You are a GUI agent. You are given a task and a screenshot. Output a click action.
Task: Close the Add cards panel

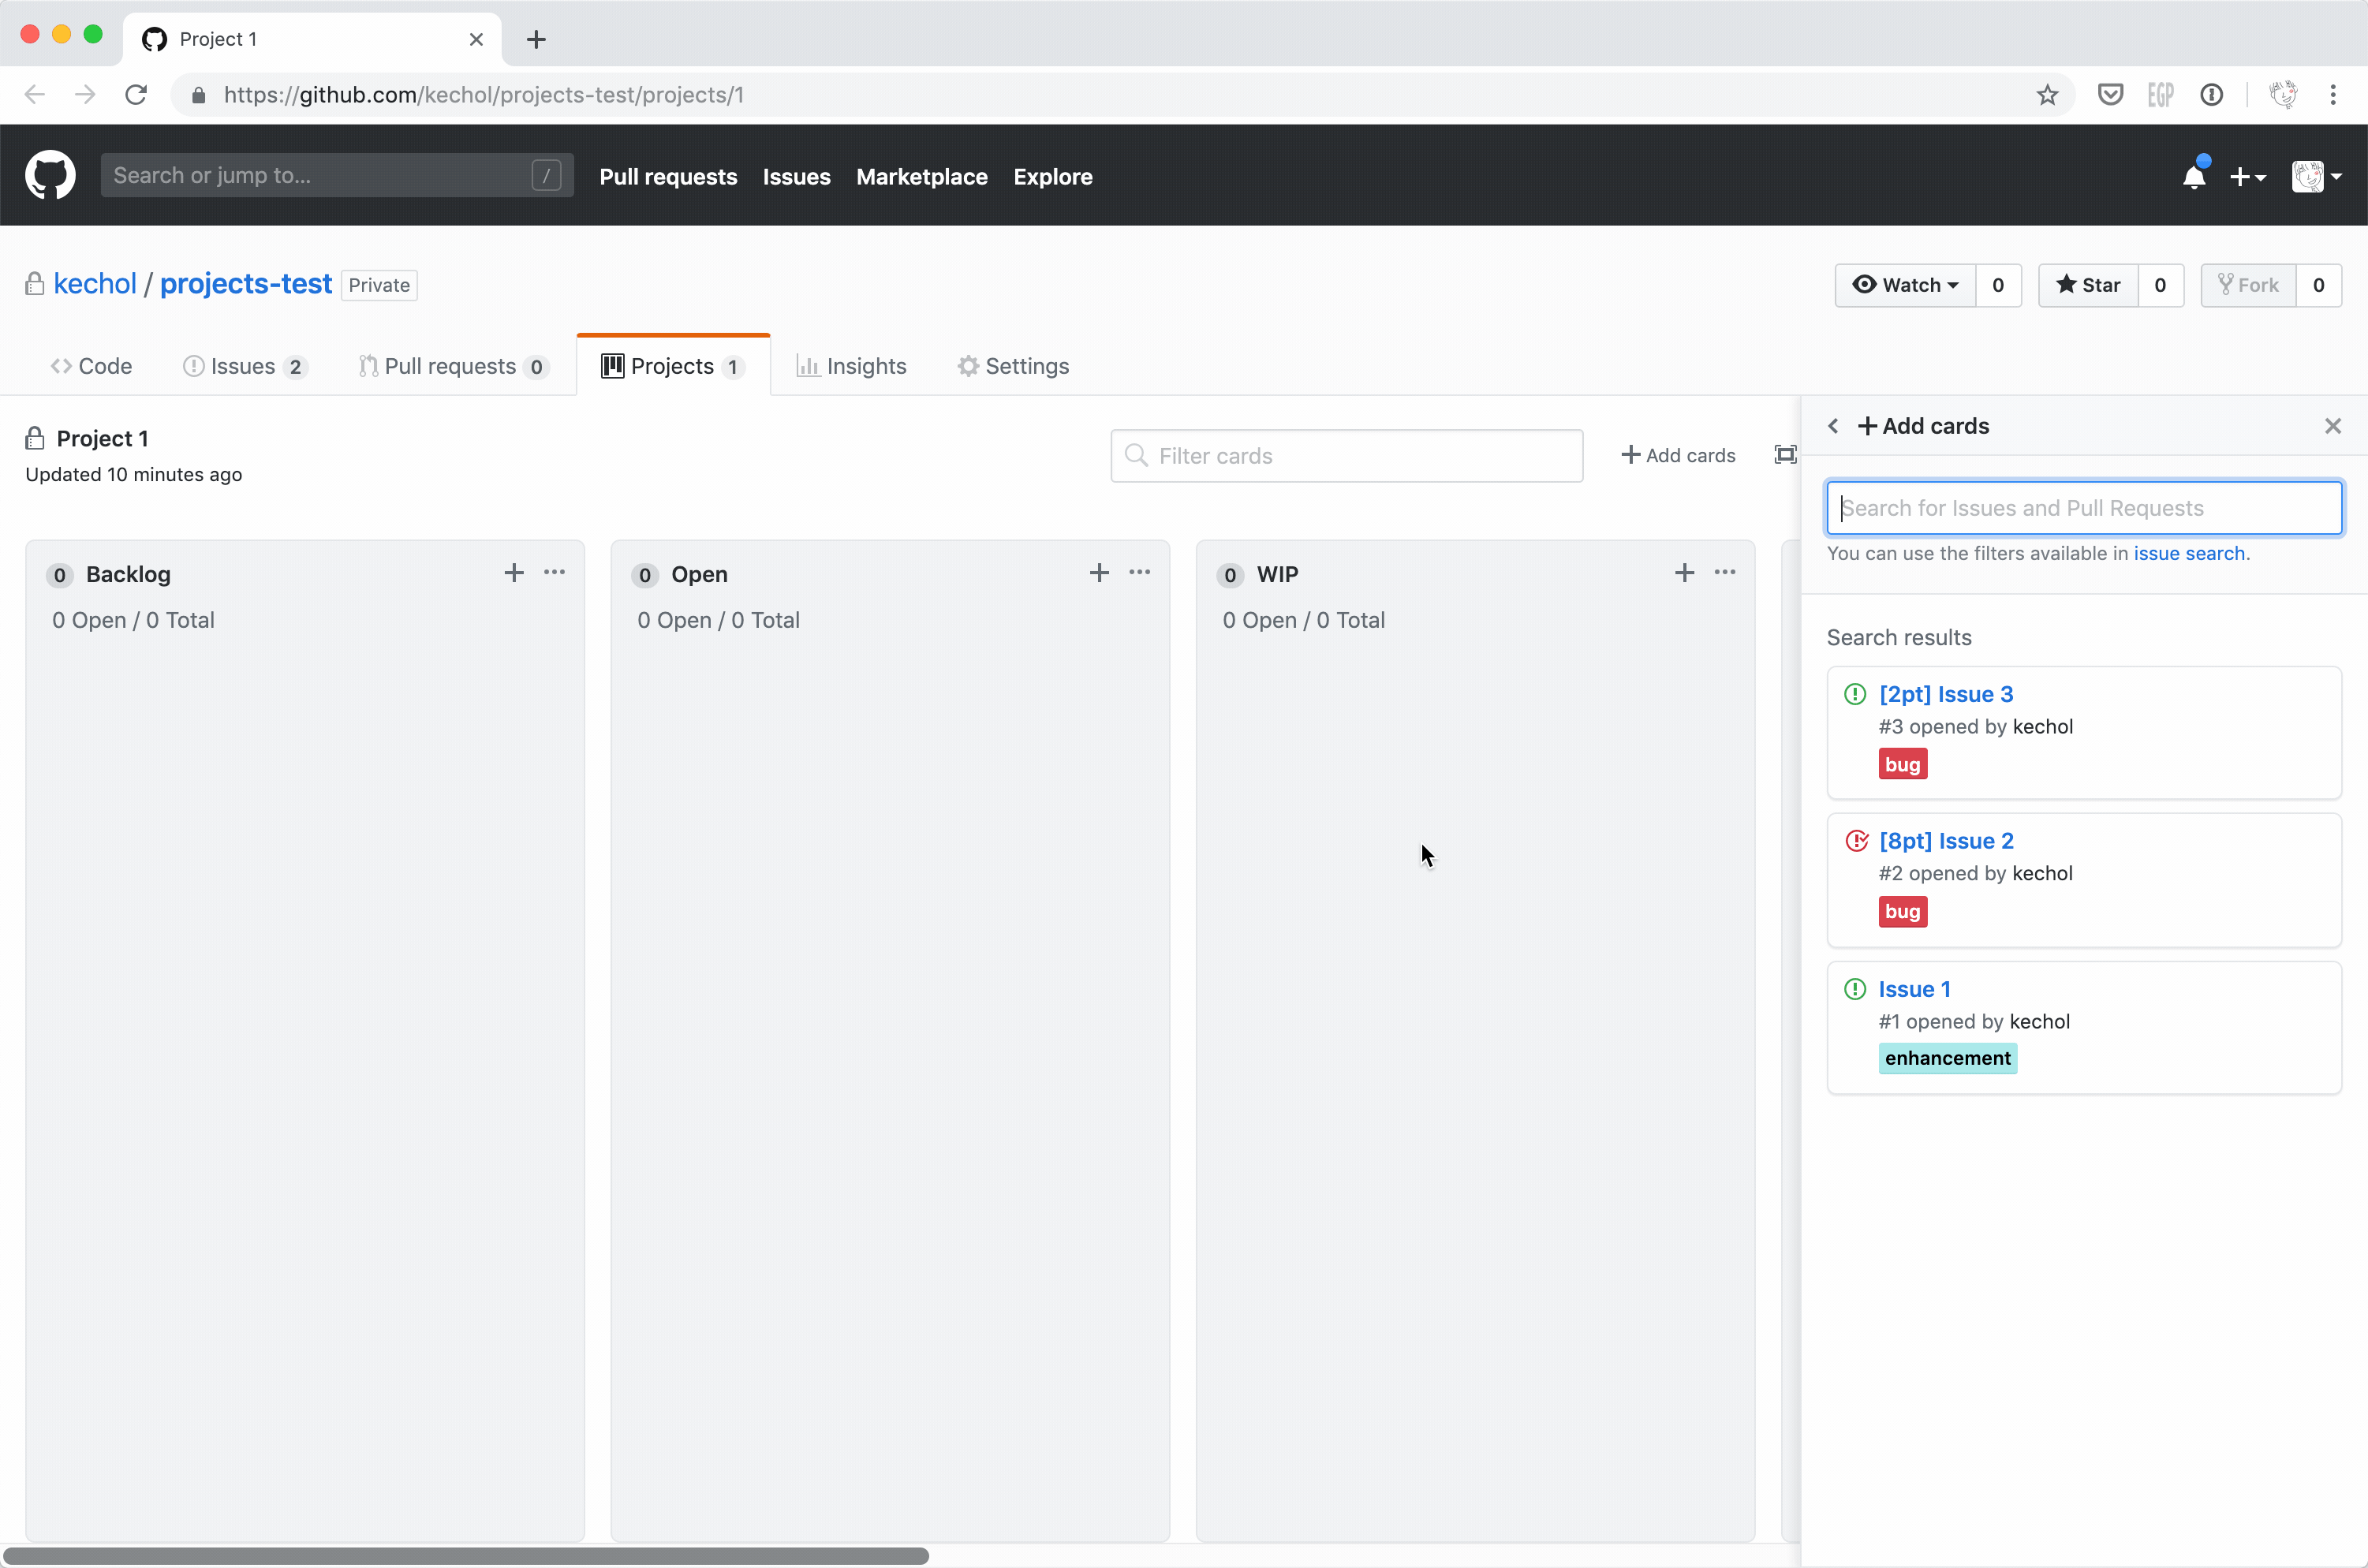click(2332, 426)
